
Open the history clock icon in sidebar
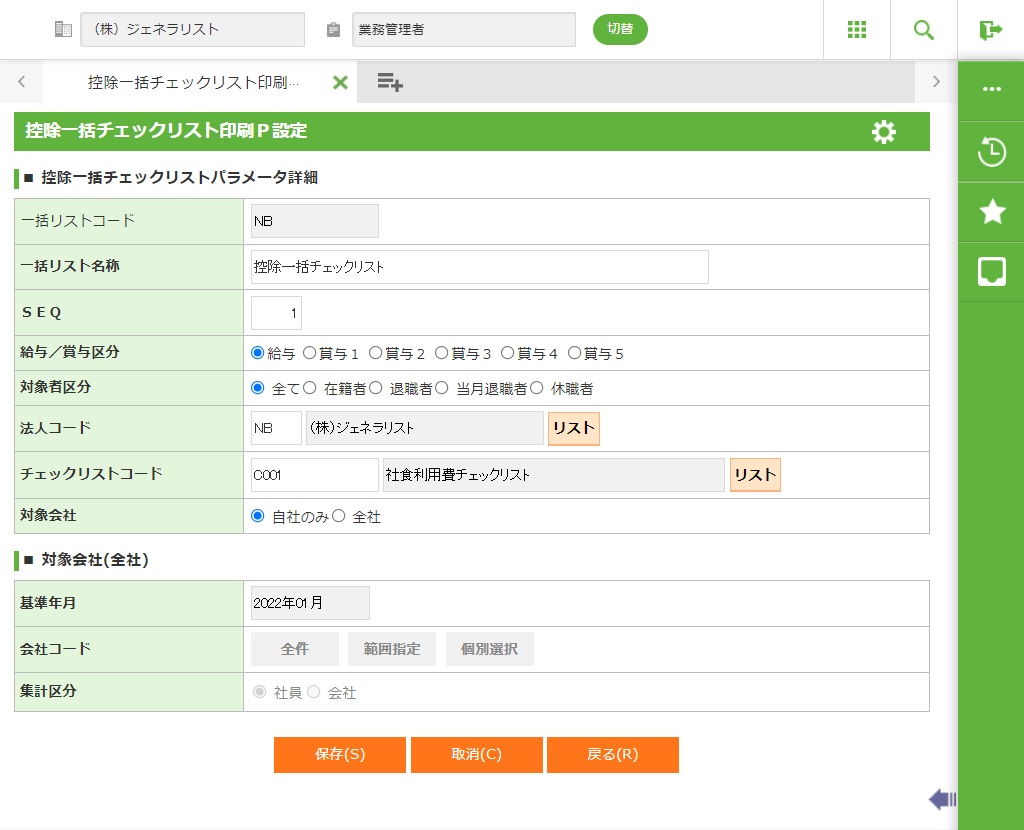(991, 153)
